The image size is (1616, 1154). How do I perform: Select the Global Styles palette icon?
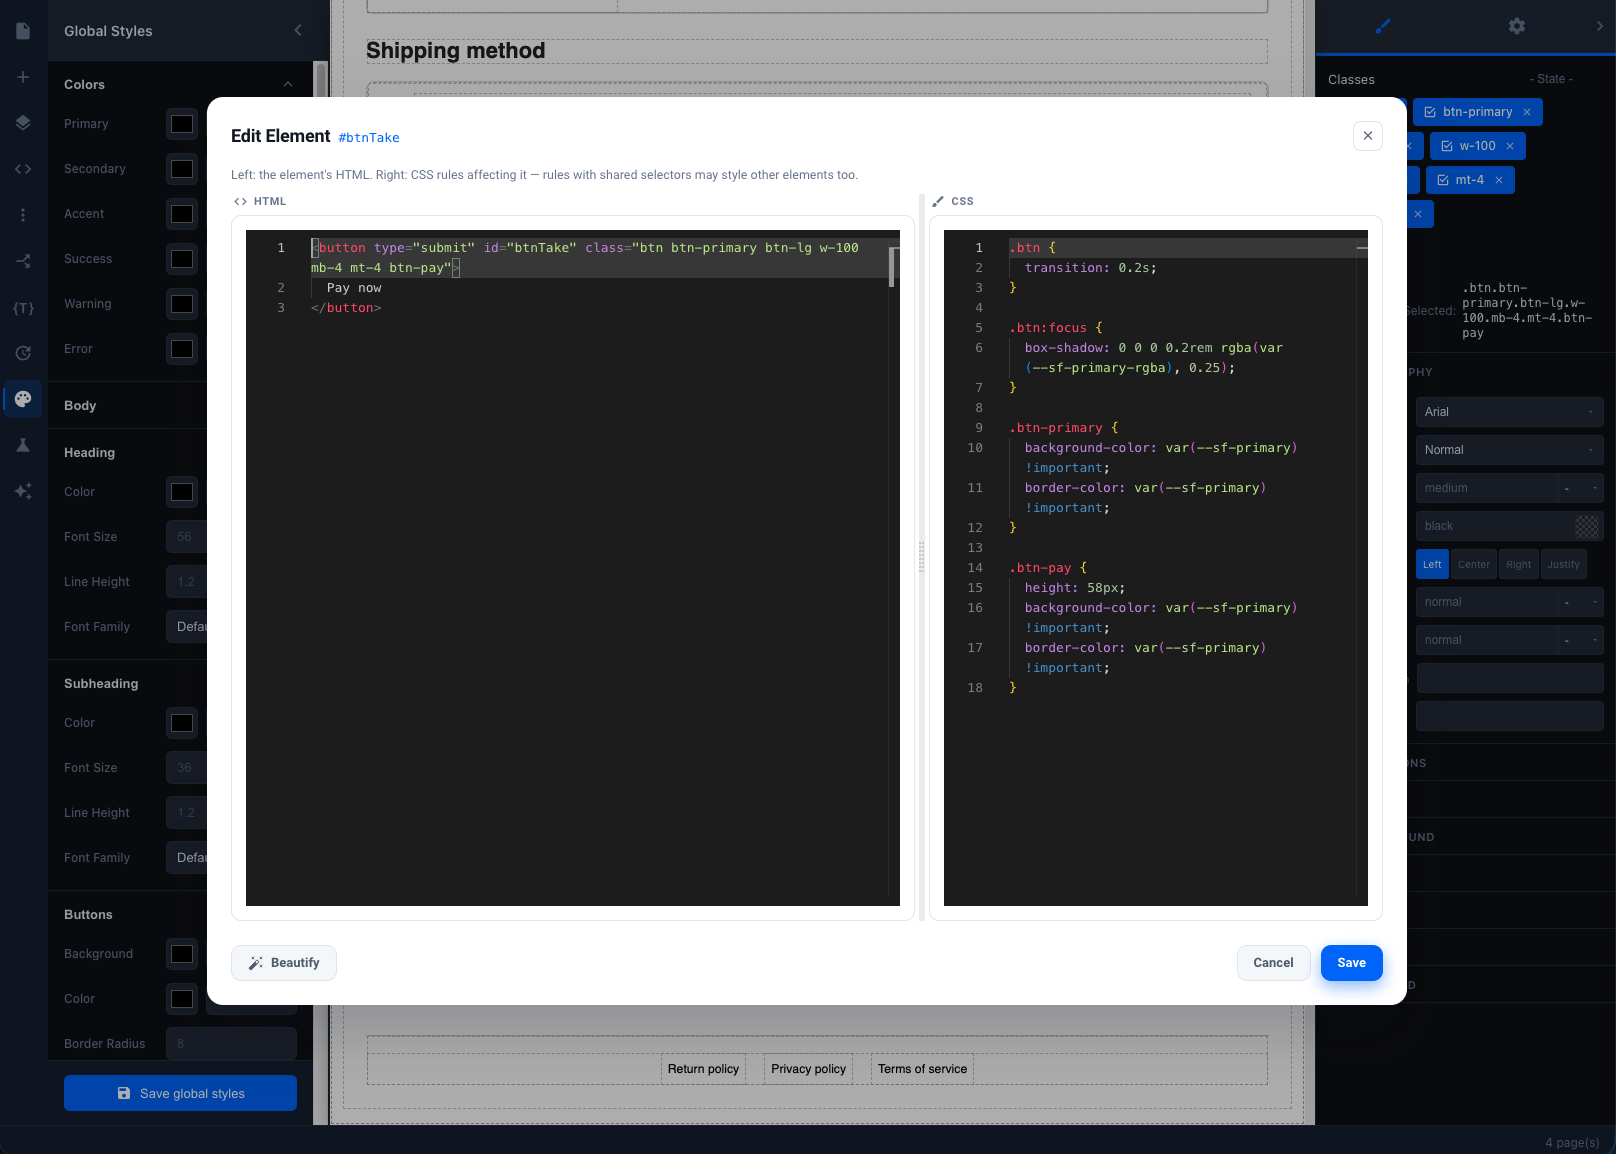[23, 399]
